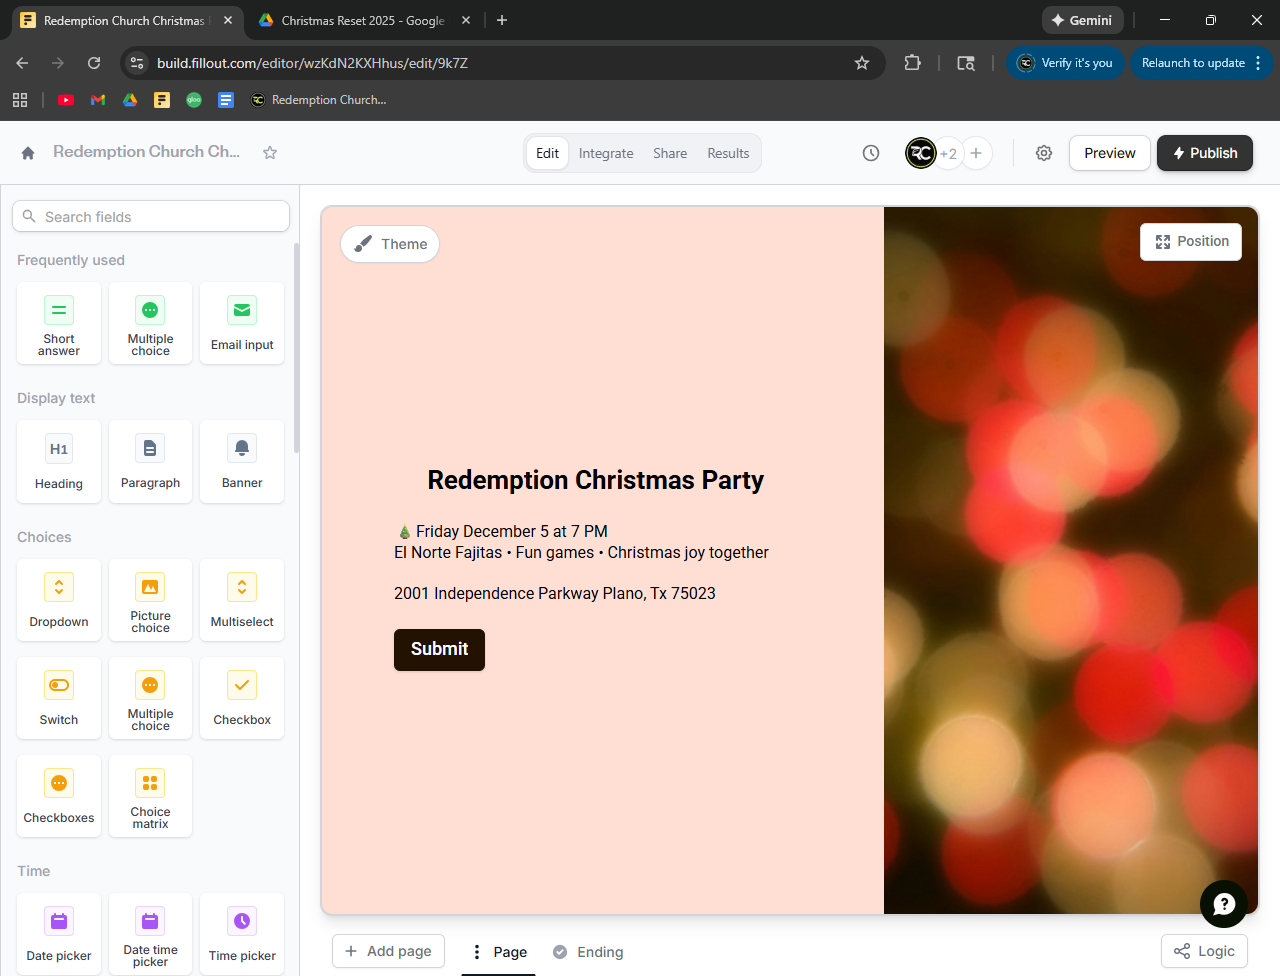The width and height of the screenshot is (1280, 976).
Task: Insert an Email input field
Action: click(242, 323)
